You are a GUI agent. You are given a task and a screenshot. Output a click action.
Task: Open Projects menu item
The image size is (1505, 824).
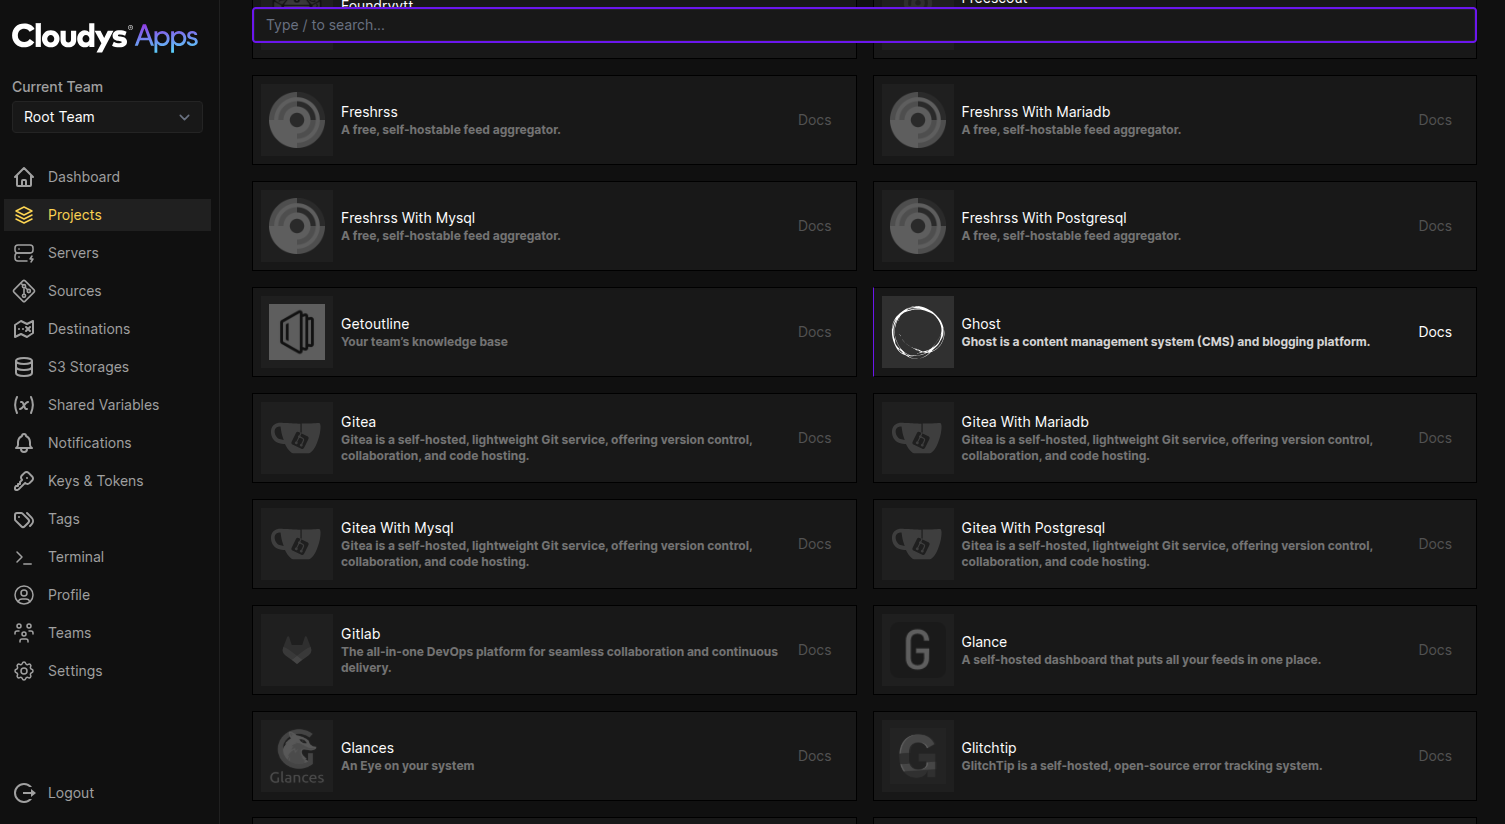point(108,215)
